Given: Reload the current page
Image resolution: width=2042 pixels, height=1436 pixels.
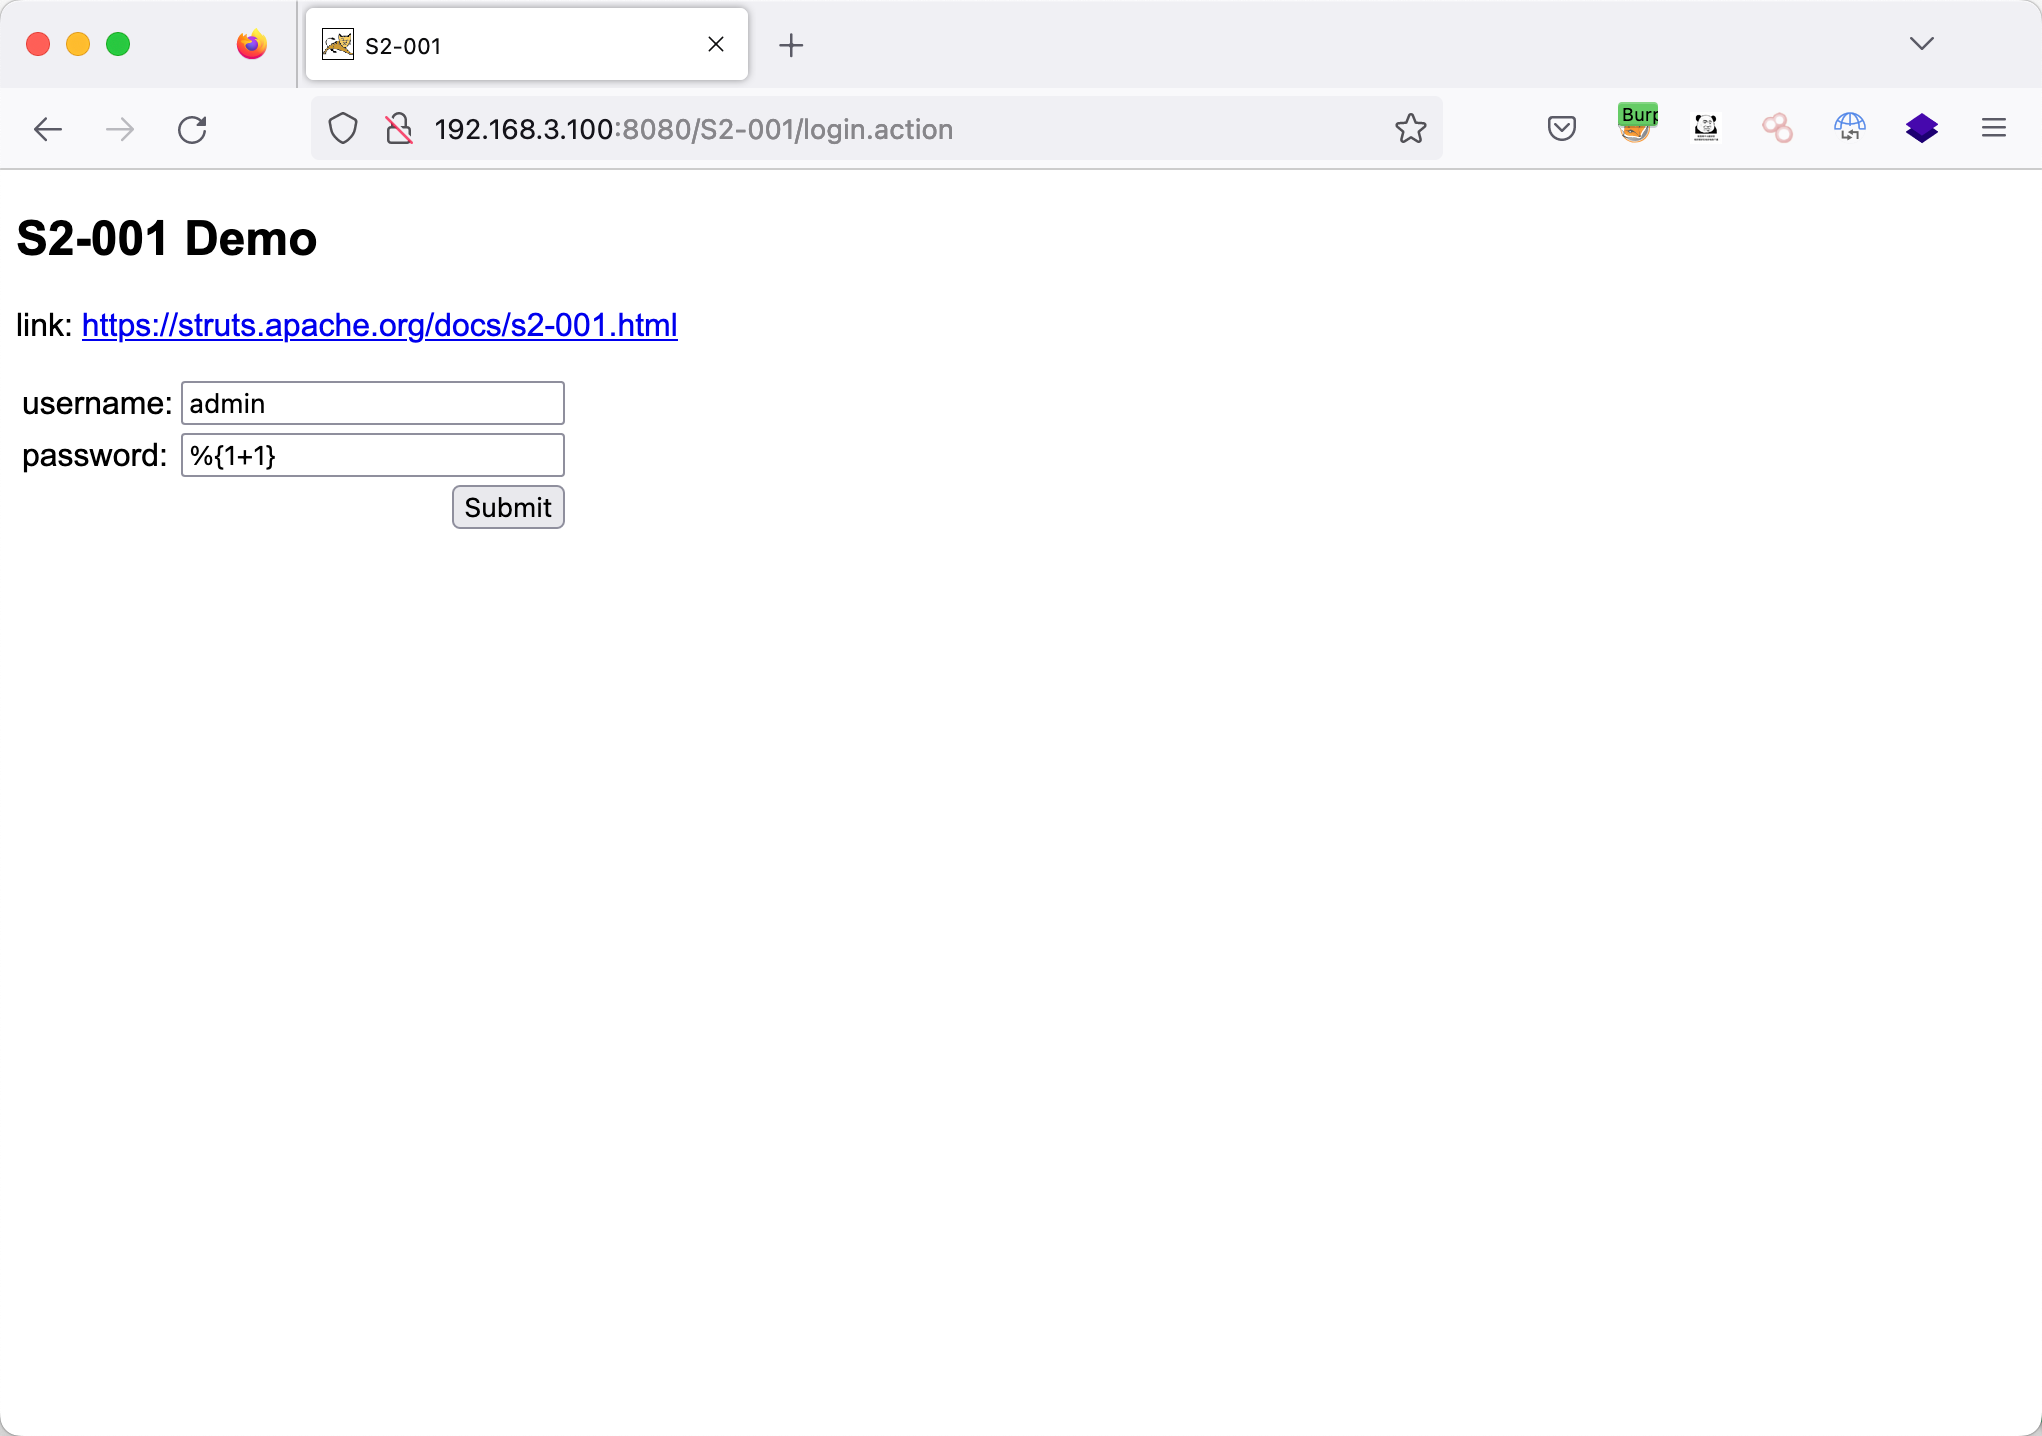Looking at the screenshot, I should [192, 129].
